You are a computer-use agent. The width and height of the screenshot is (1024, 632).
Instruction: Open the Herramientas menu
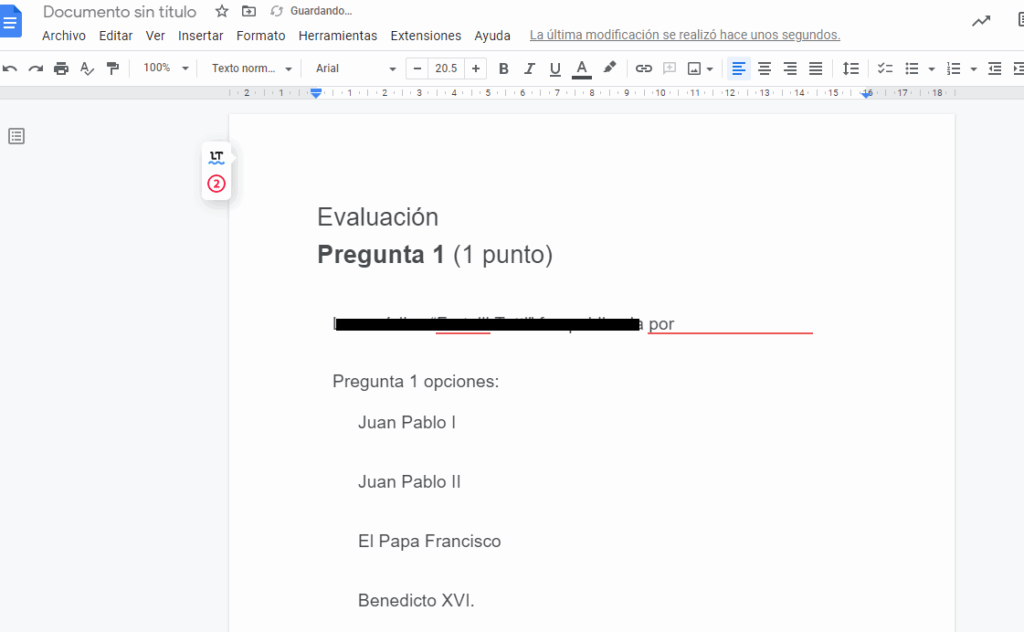coord(337,35)
